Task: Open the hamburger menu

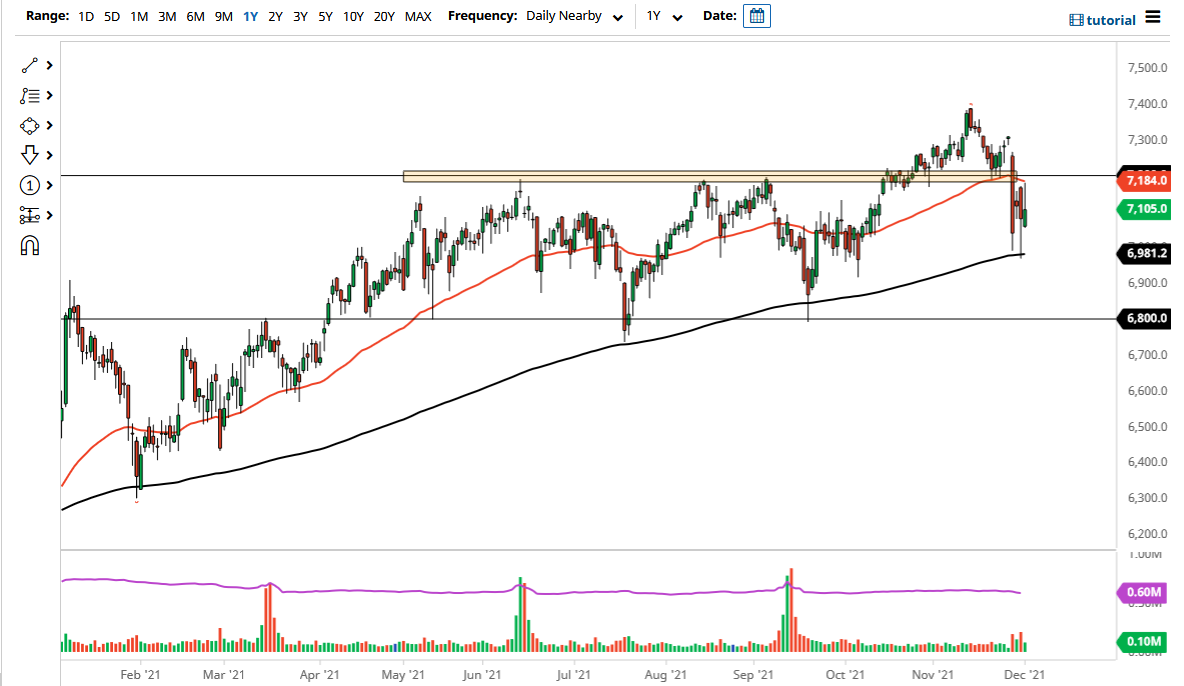Action: [1151, 18]
